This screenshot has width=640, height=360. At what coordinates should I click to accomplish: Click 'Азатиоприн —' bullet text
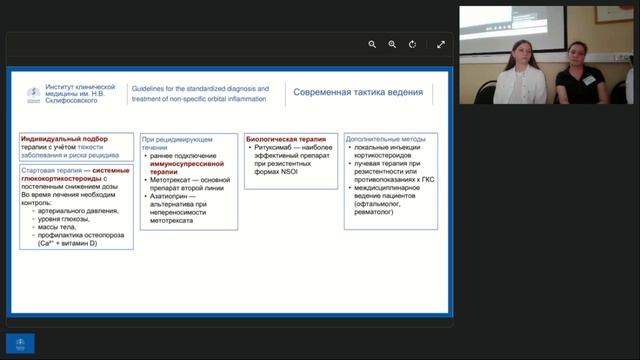(x=173, y=196)
